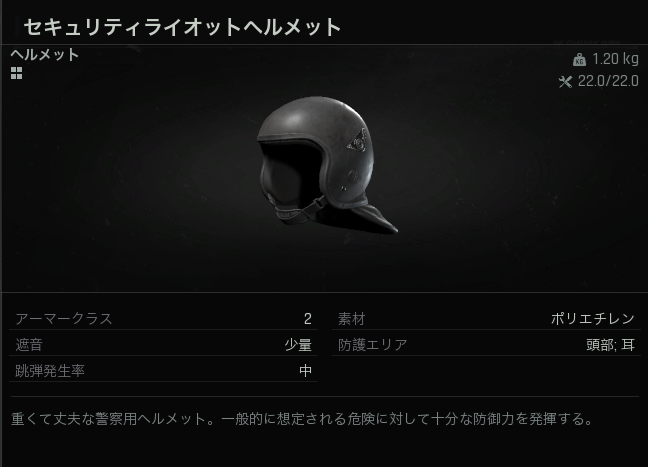Click the helmet 3D preview image
The image size is (648, 467).
327,165
